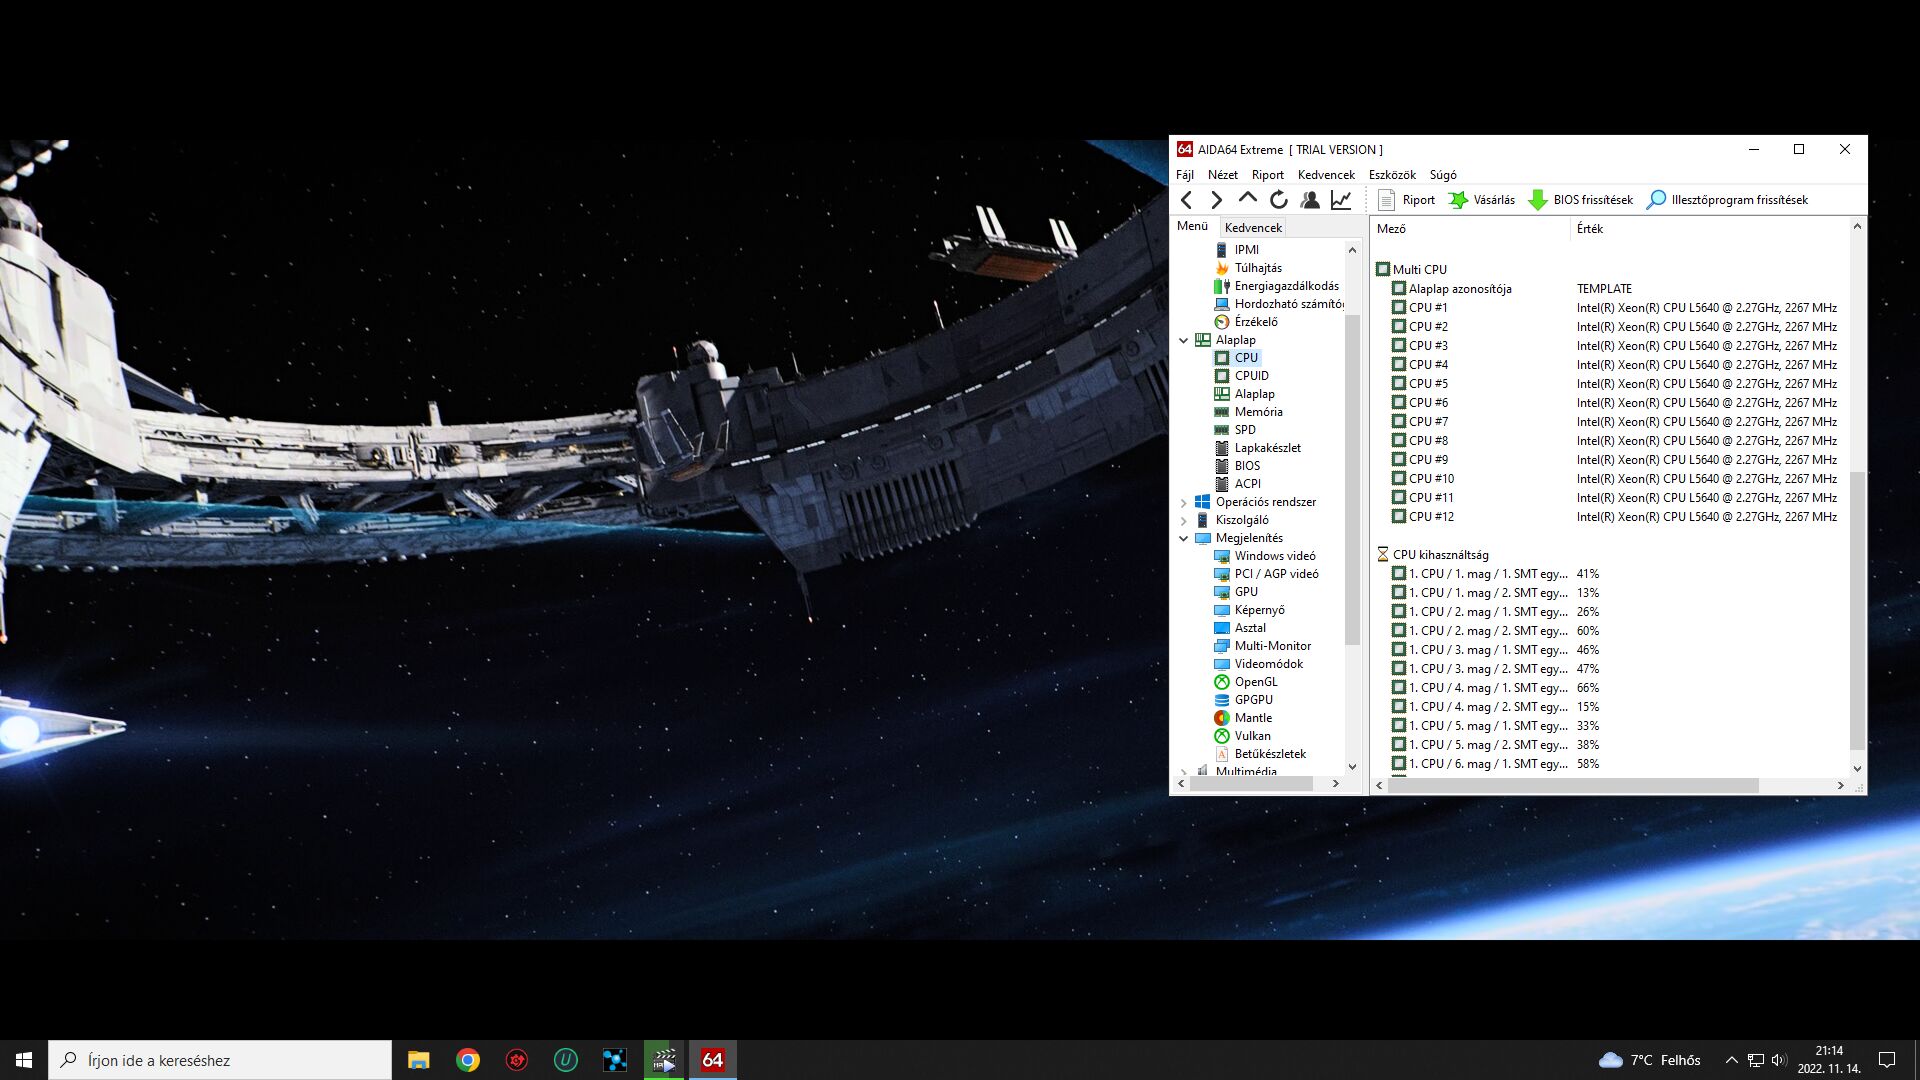
Task: Click the taskbar search box
Action: point(220,1060)
